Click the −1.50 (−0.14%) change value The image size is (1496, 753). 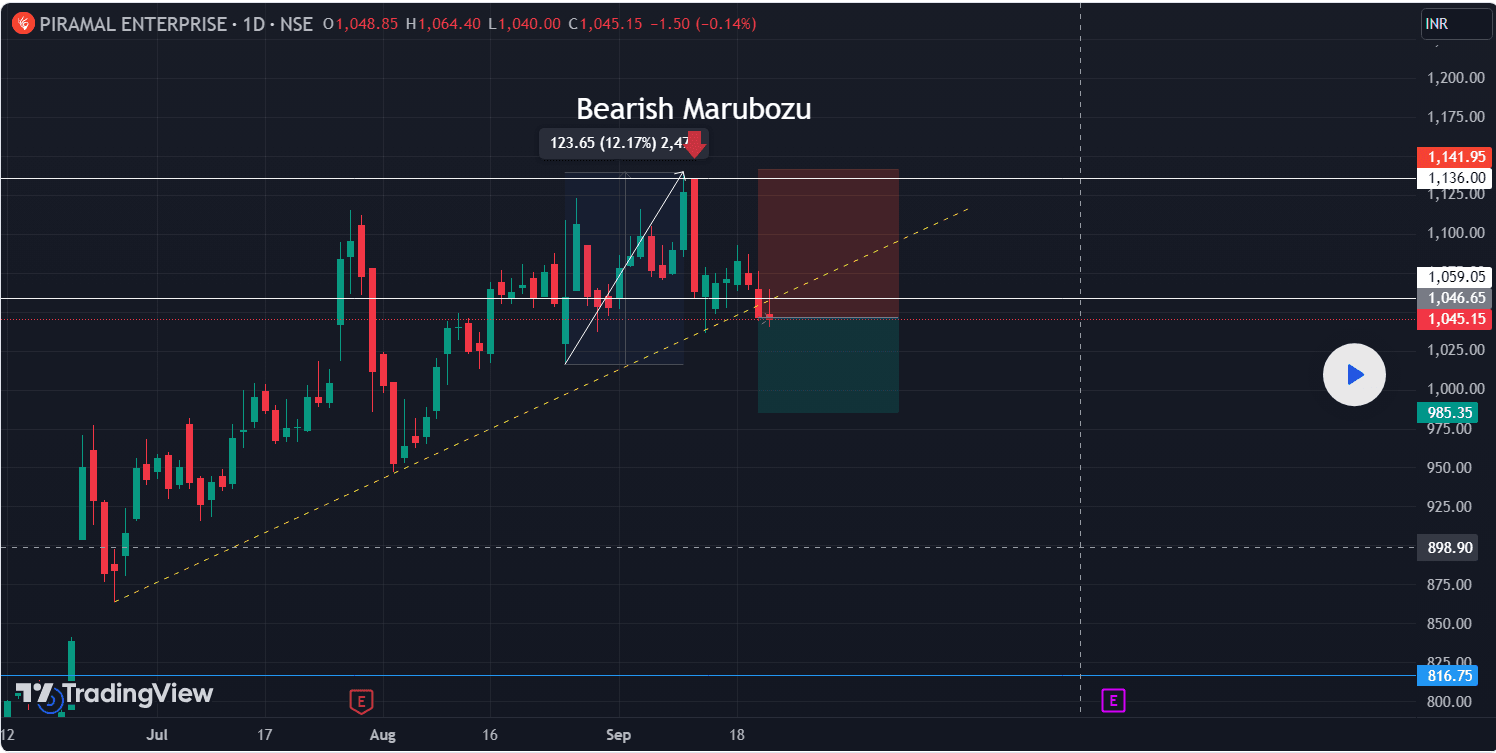pyautogui.click(x=703, y=23)
